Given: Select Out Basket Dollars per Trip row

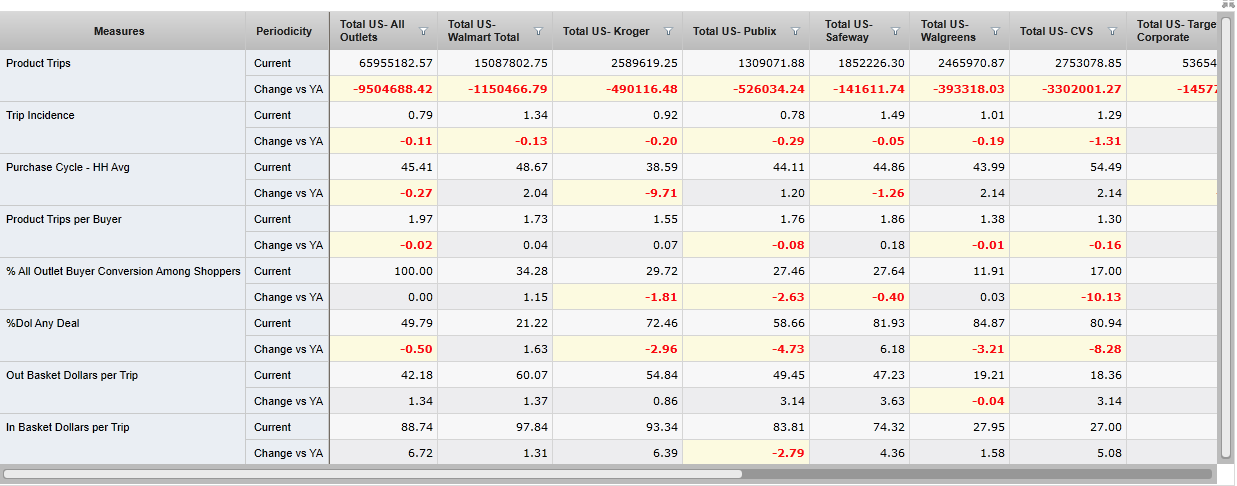Looking at the screenshot, I should (72, 375).
